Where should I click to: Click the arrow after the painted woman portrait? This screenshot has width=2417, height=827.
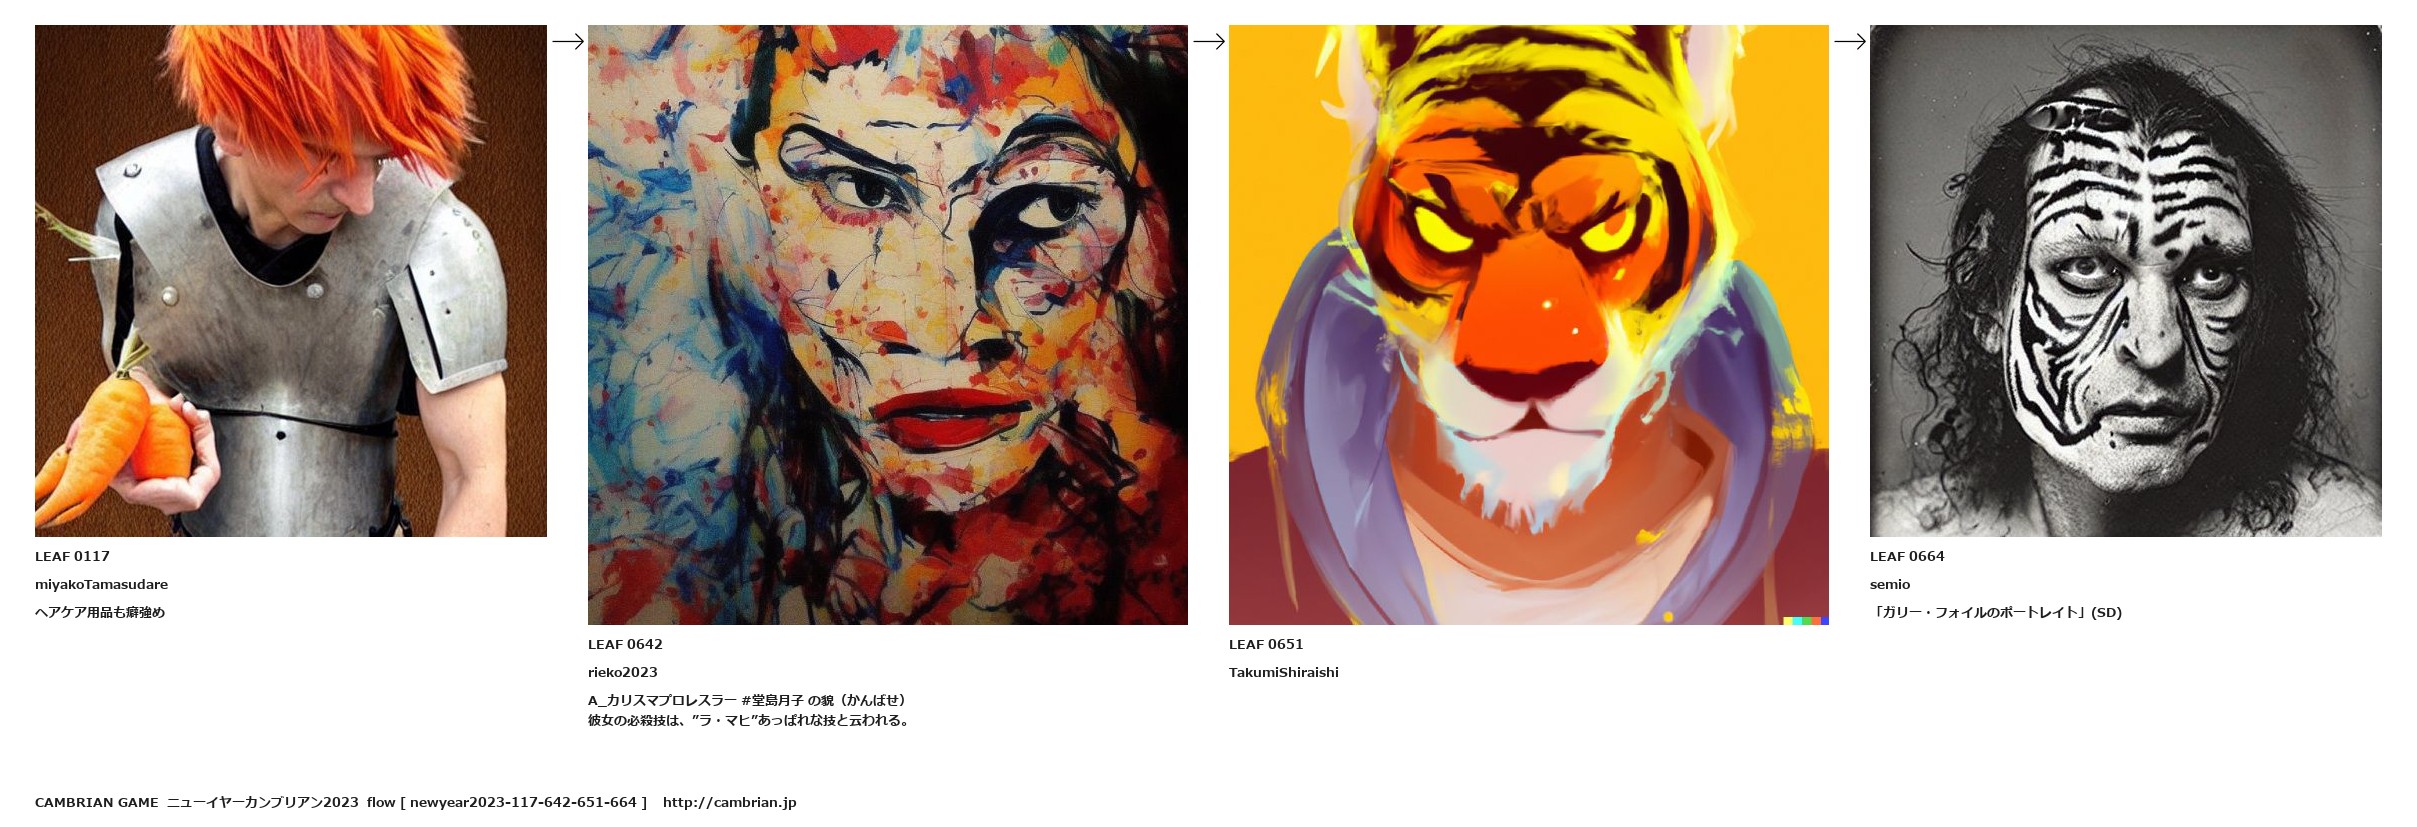1209,41
